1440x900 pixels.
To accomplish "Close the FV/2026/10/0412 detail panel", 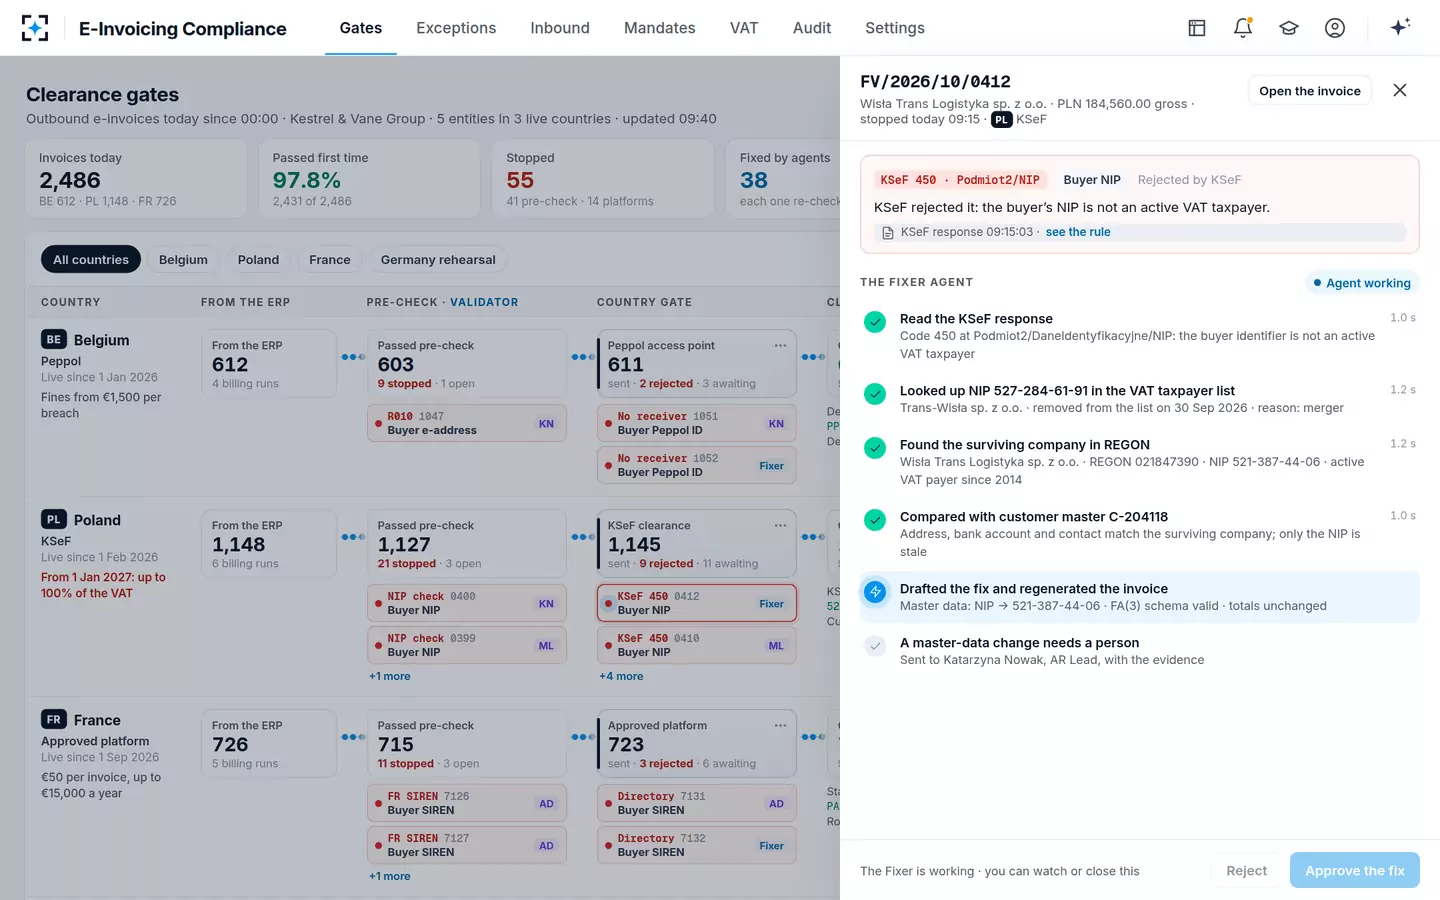I will 1400,90.
